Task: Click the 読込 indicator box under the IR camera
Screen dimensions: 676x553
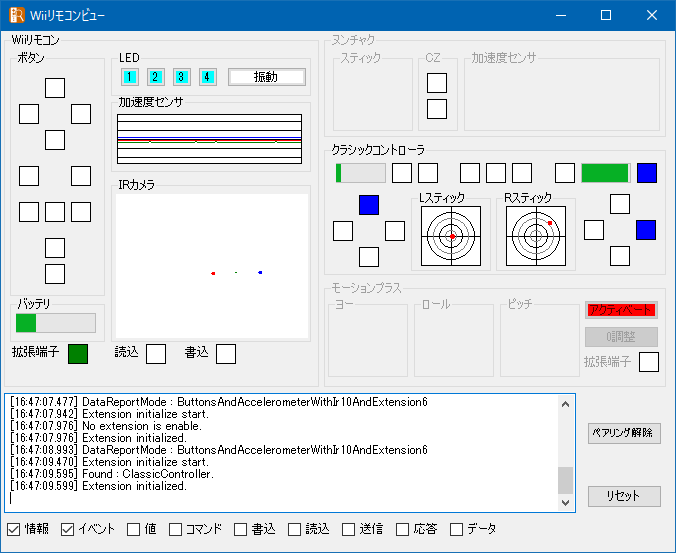Action: [156, 354]
